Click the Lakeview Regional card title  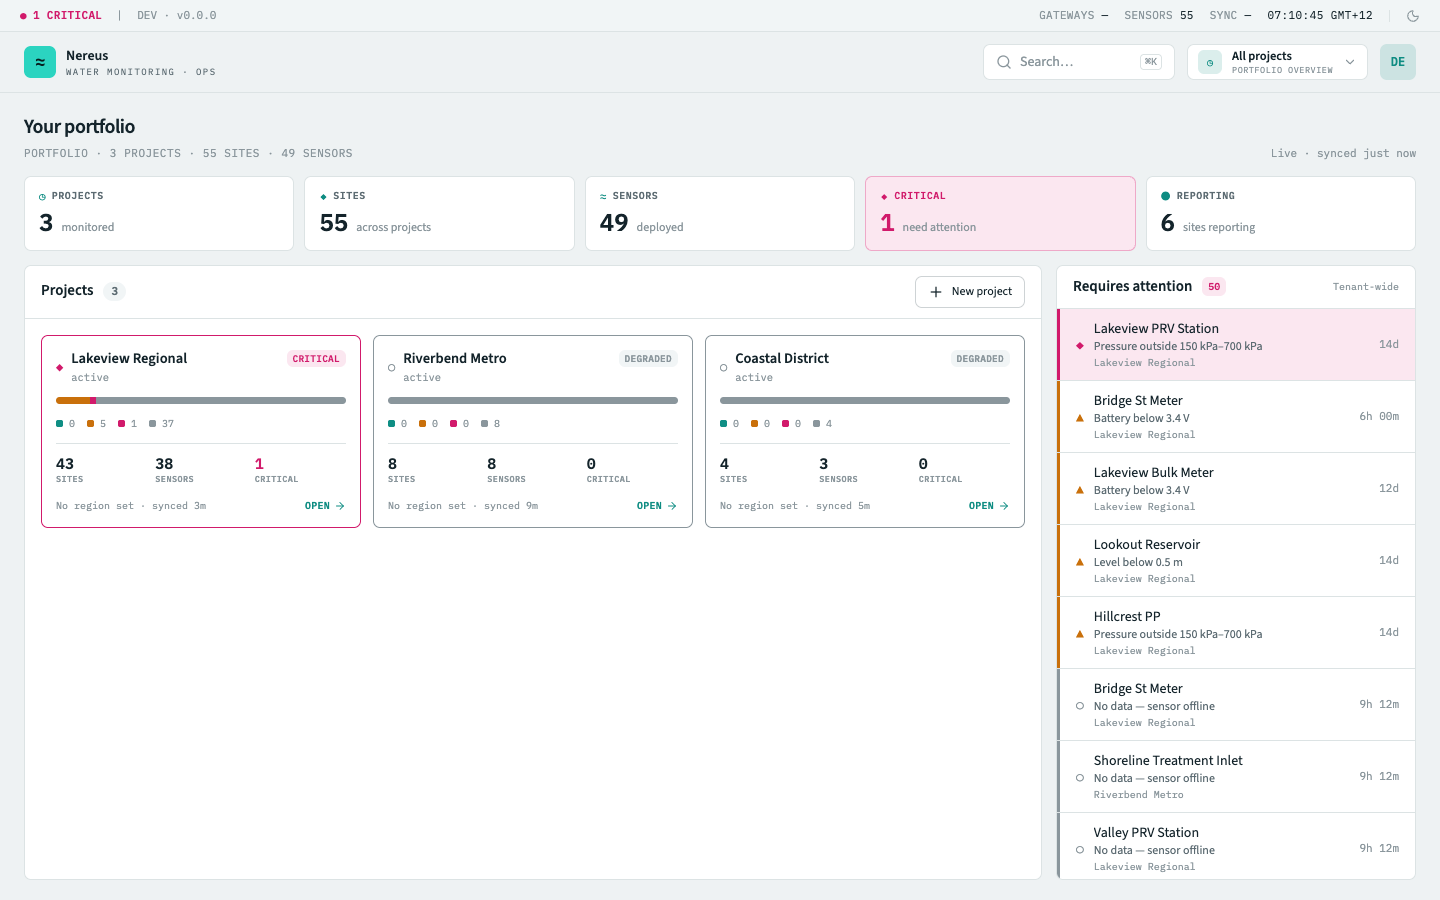[x=129, y=359]
